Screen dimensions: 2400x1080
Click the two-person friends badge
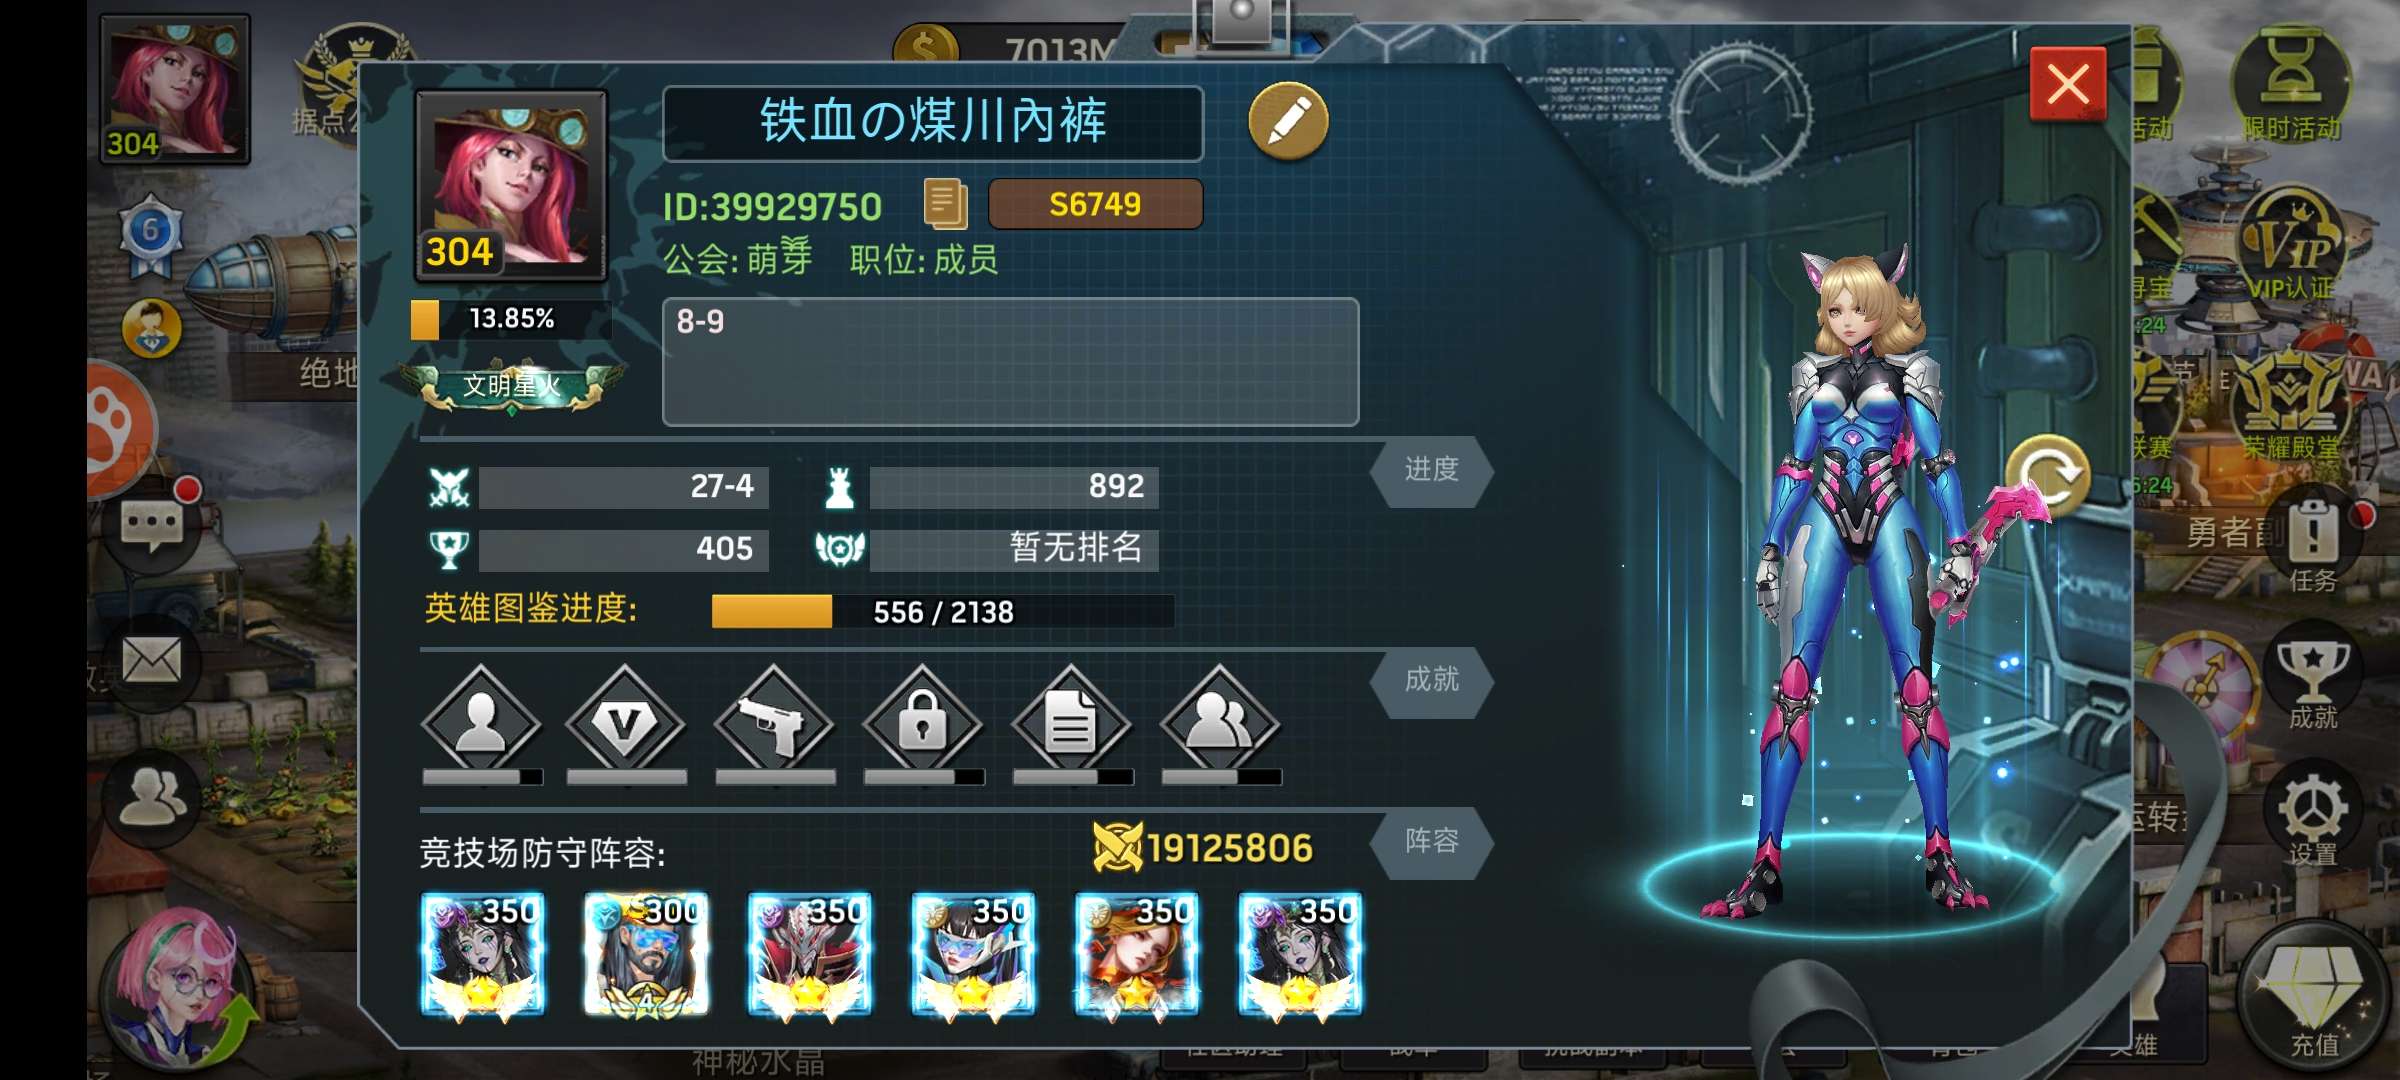point(1220,723)
